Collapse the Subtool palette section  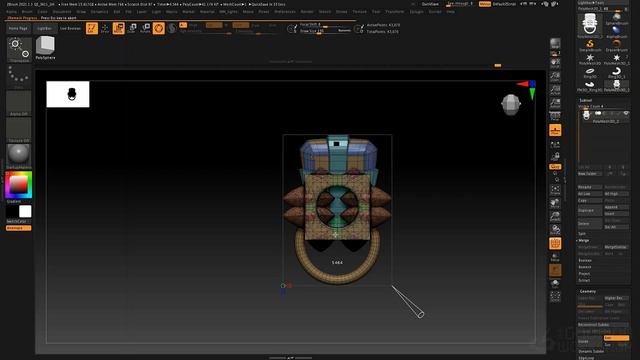pyautogui.click(x=586, y=100)
